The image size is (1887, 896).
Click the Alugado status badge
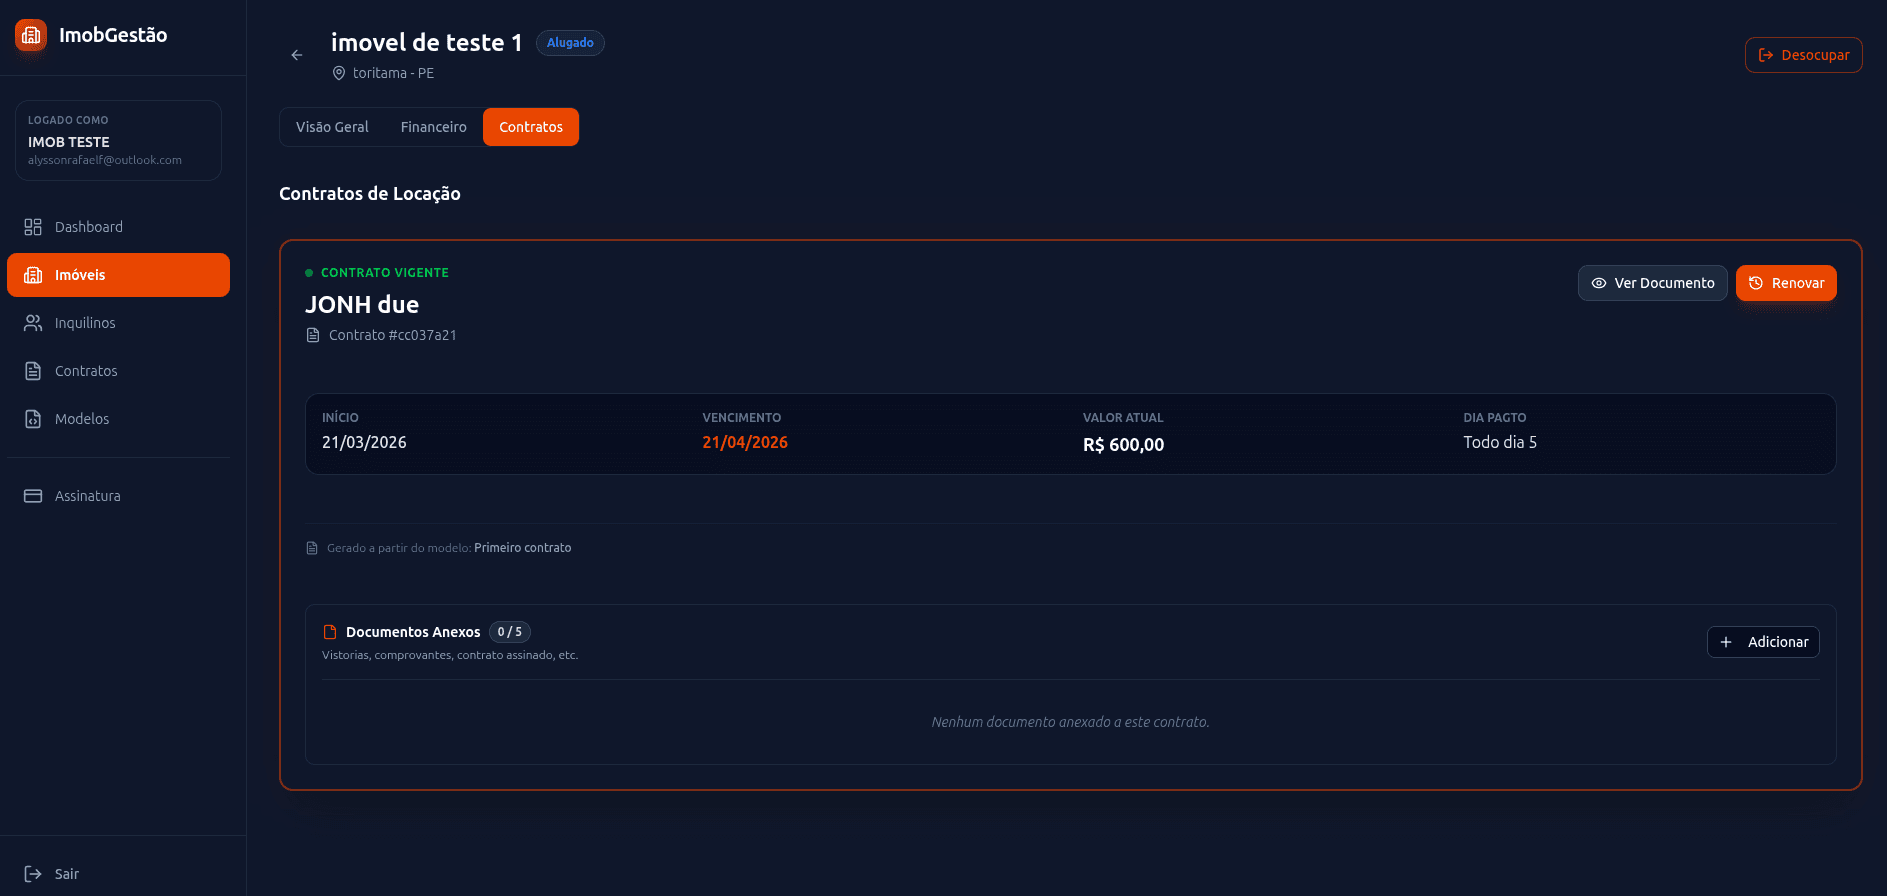coord(570,43)
